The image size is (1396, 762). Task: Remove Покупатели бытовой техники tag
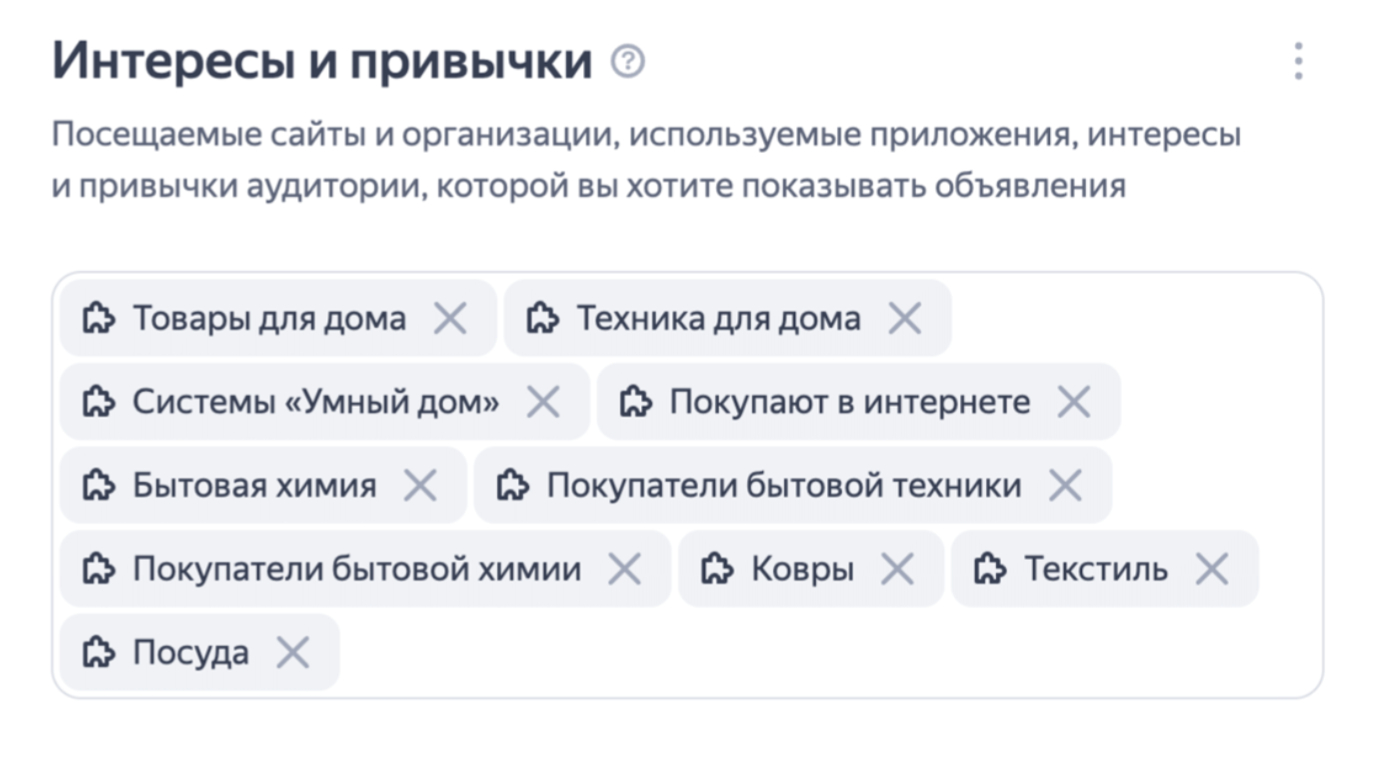pyautogui.click(x=1065, y=486)
